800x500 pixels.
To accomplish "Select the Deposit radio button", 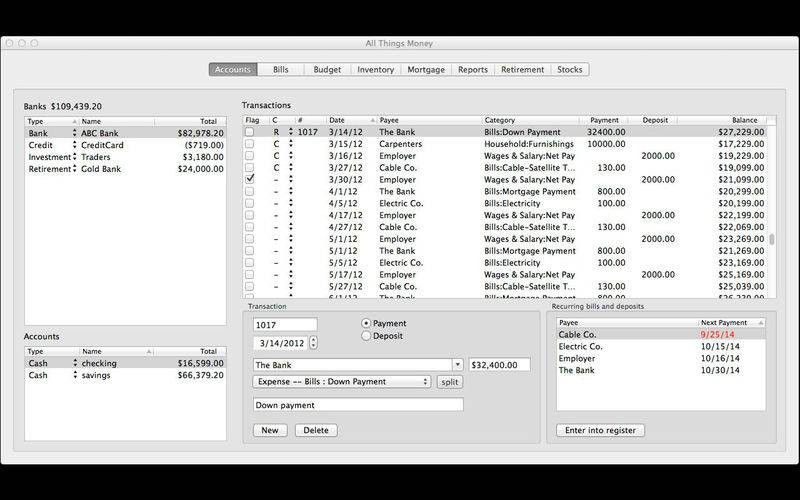I will [366, 336].
